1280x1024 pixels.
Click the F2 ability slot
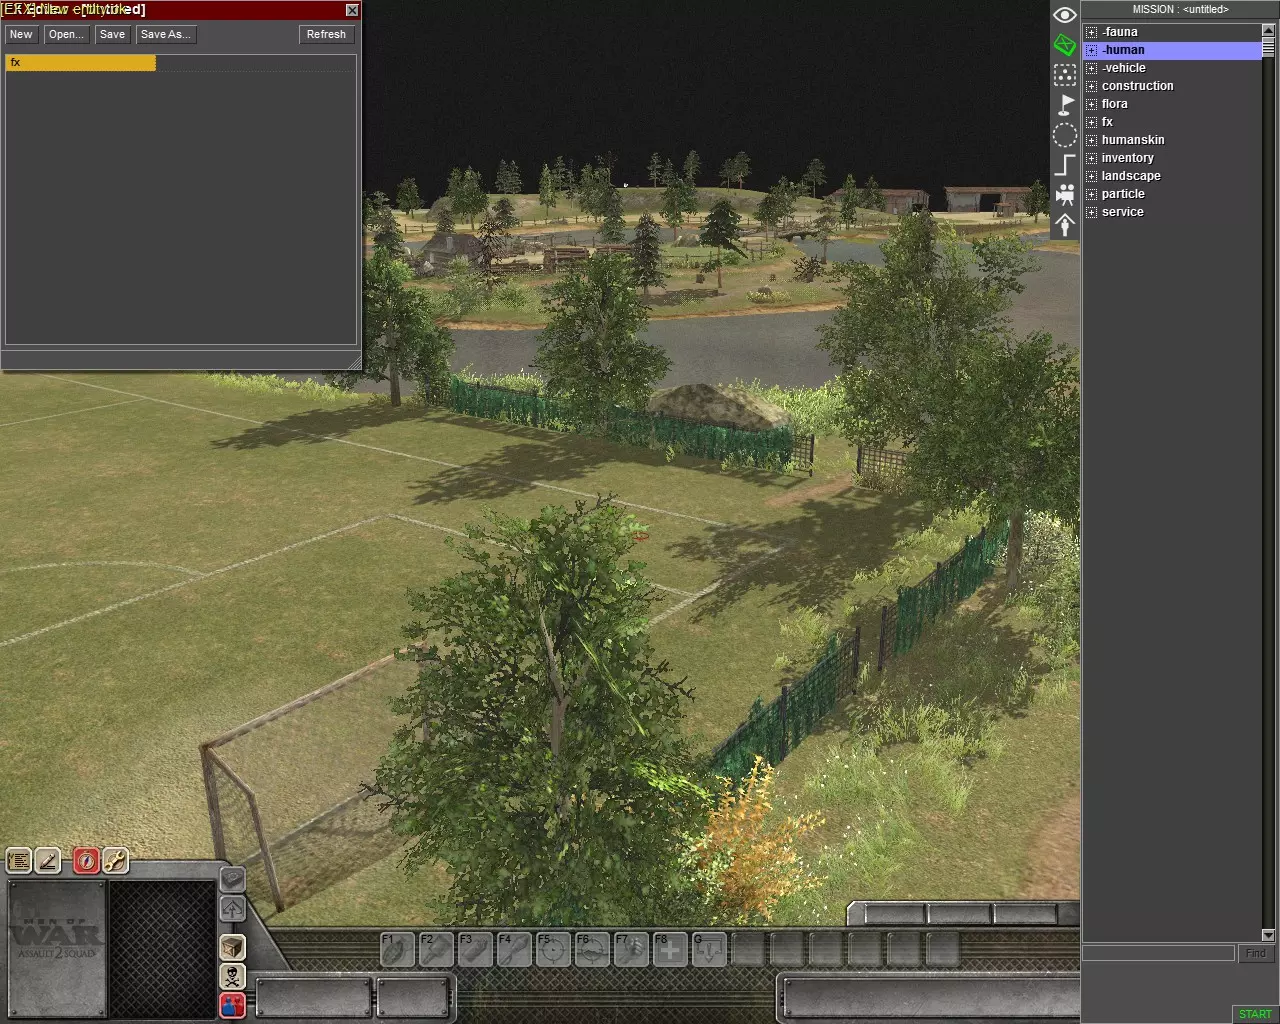point(436,949)
